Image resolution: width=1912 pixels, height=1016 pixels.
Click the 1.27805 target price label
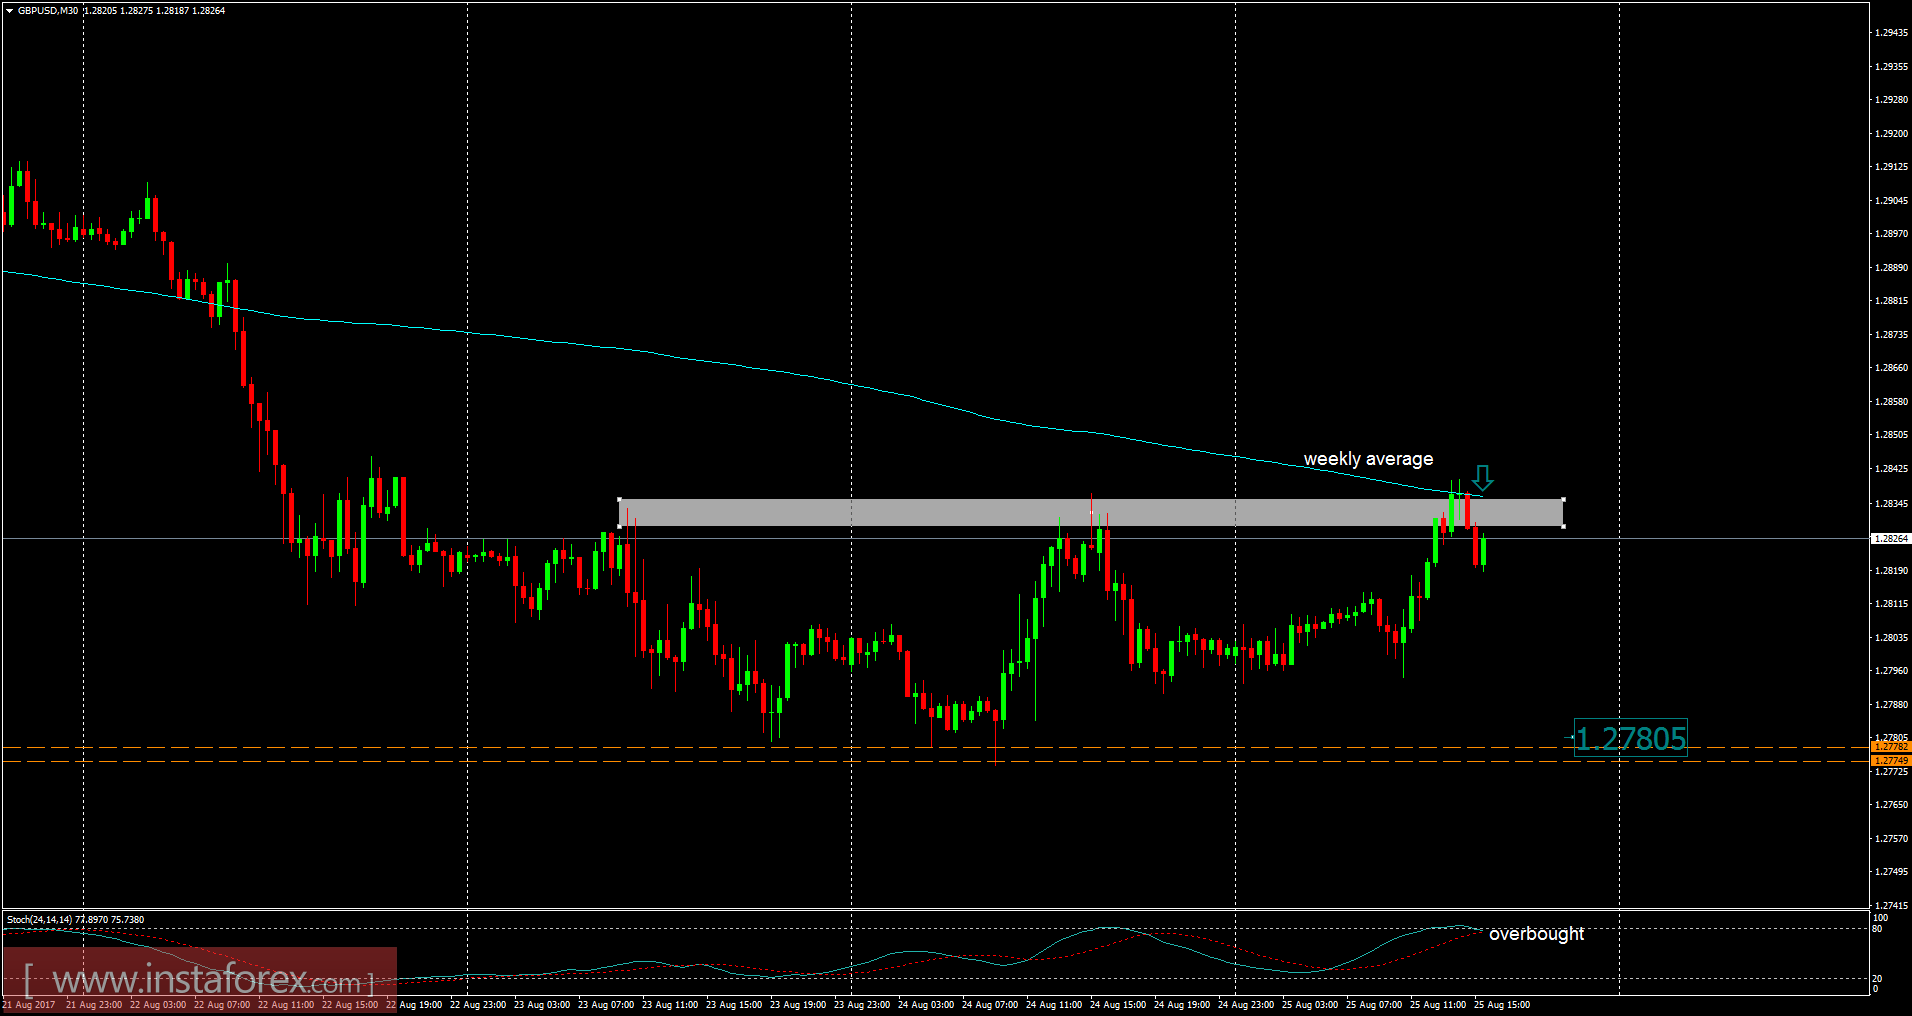pos(1631,738)
